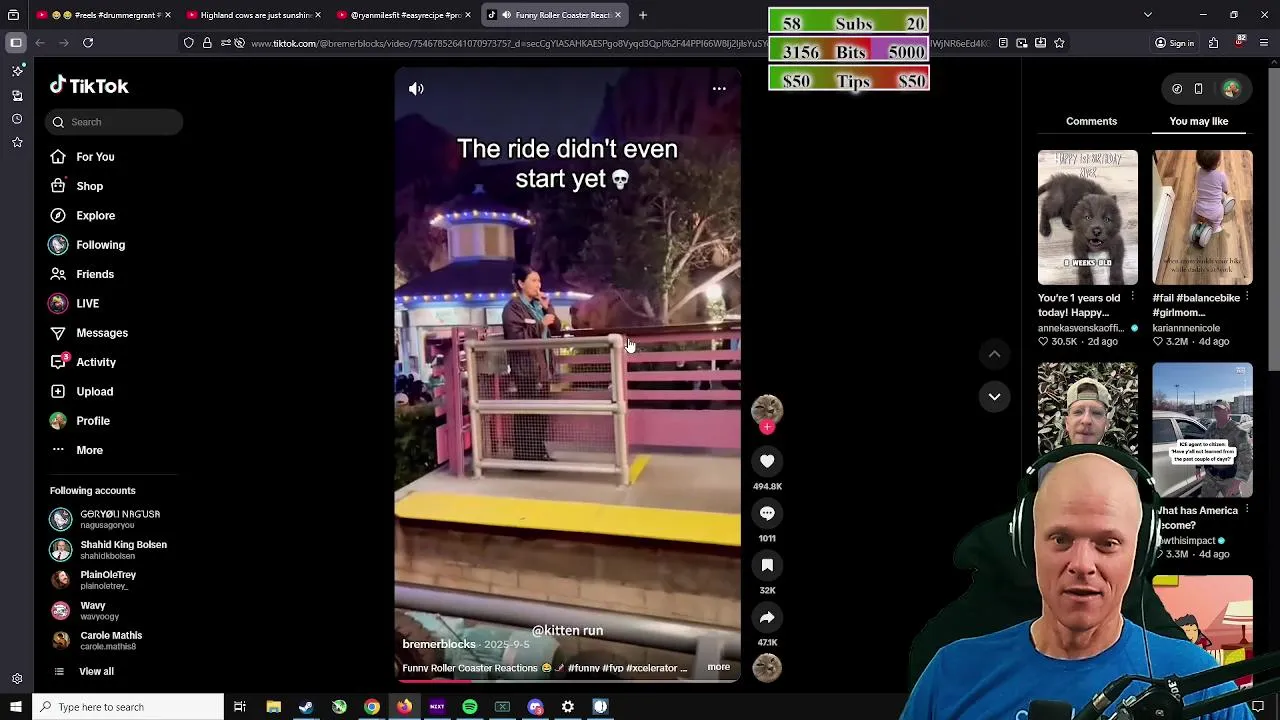Open Shahid King Bolsen's account
This screenshot has width=1280, height=720.
point(110,550)
